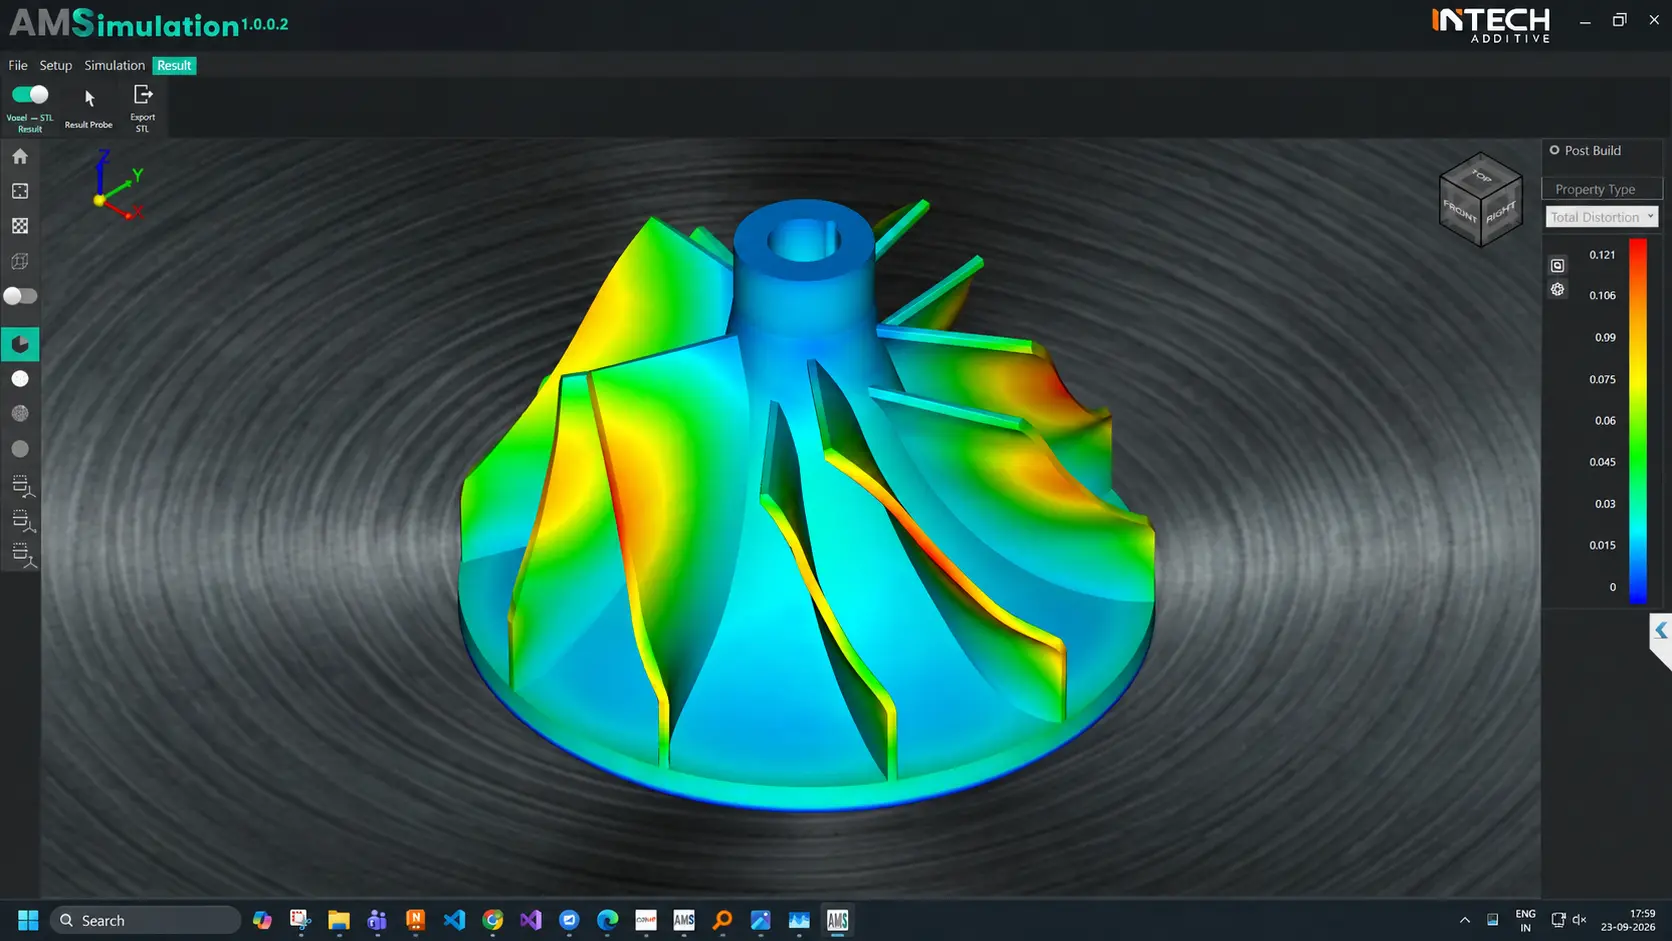Click the legend reset square icon
The width and height of the screenshot is (1672, 941).
pyautogui.click(x=1557, y=265)
